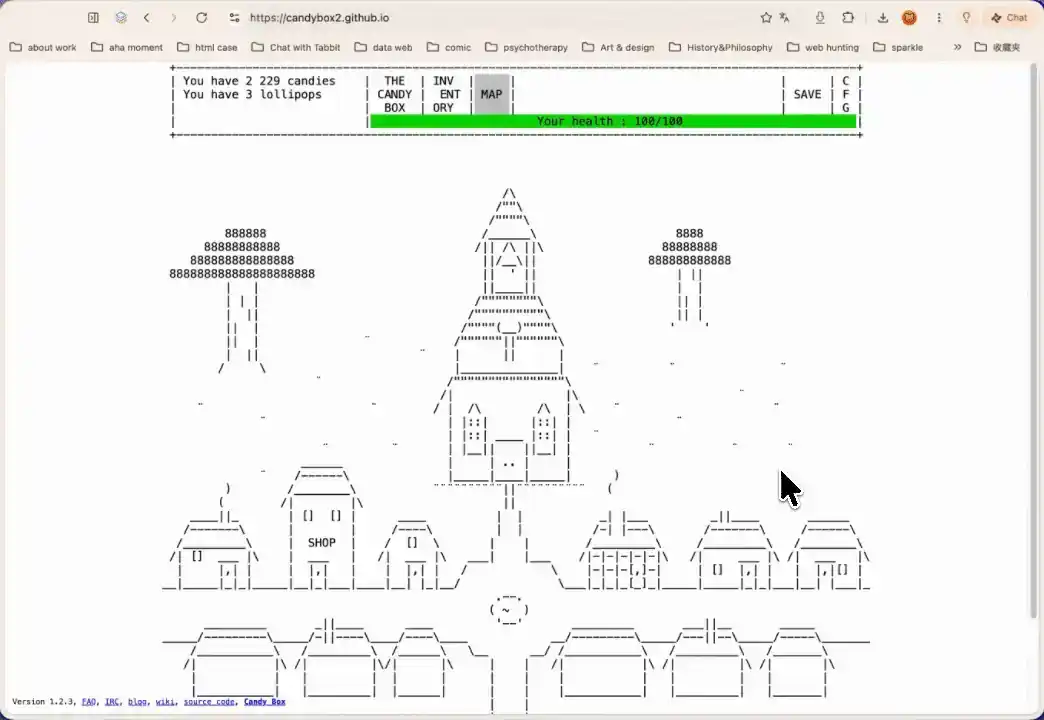The image size is (1044, 720).
Task: Open the 'Chat with Tabbit' bookmark folder
Action: pos(296,47)
